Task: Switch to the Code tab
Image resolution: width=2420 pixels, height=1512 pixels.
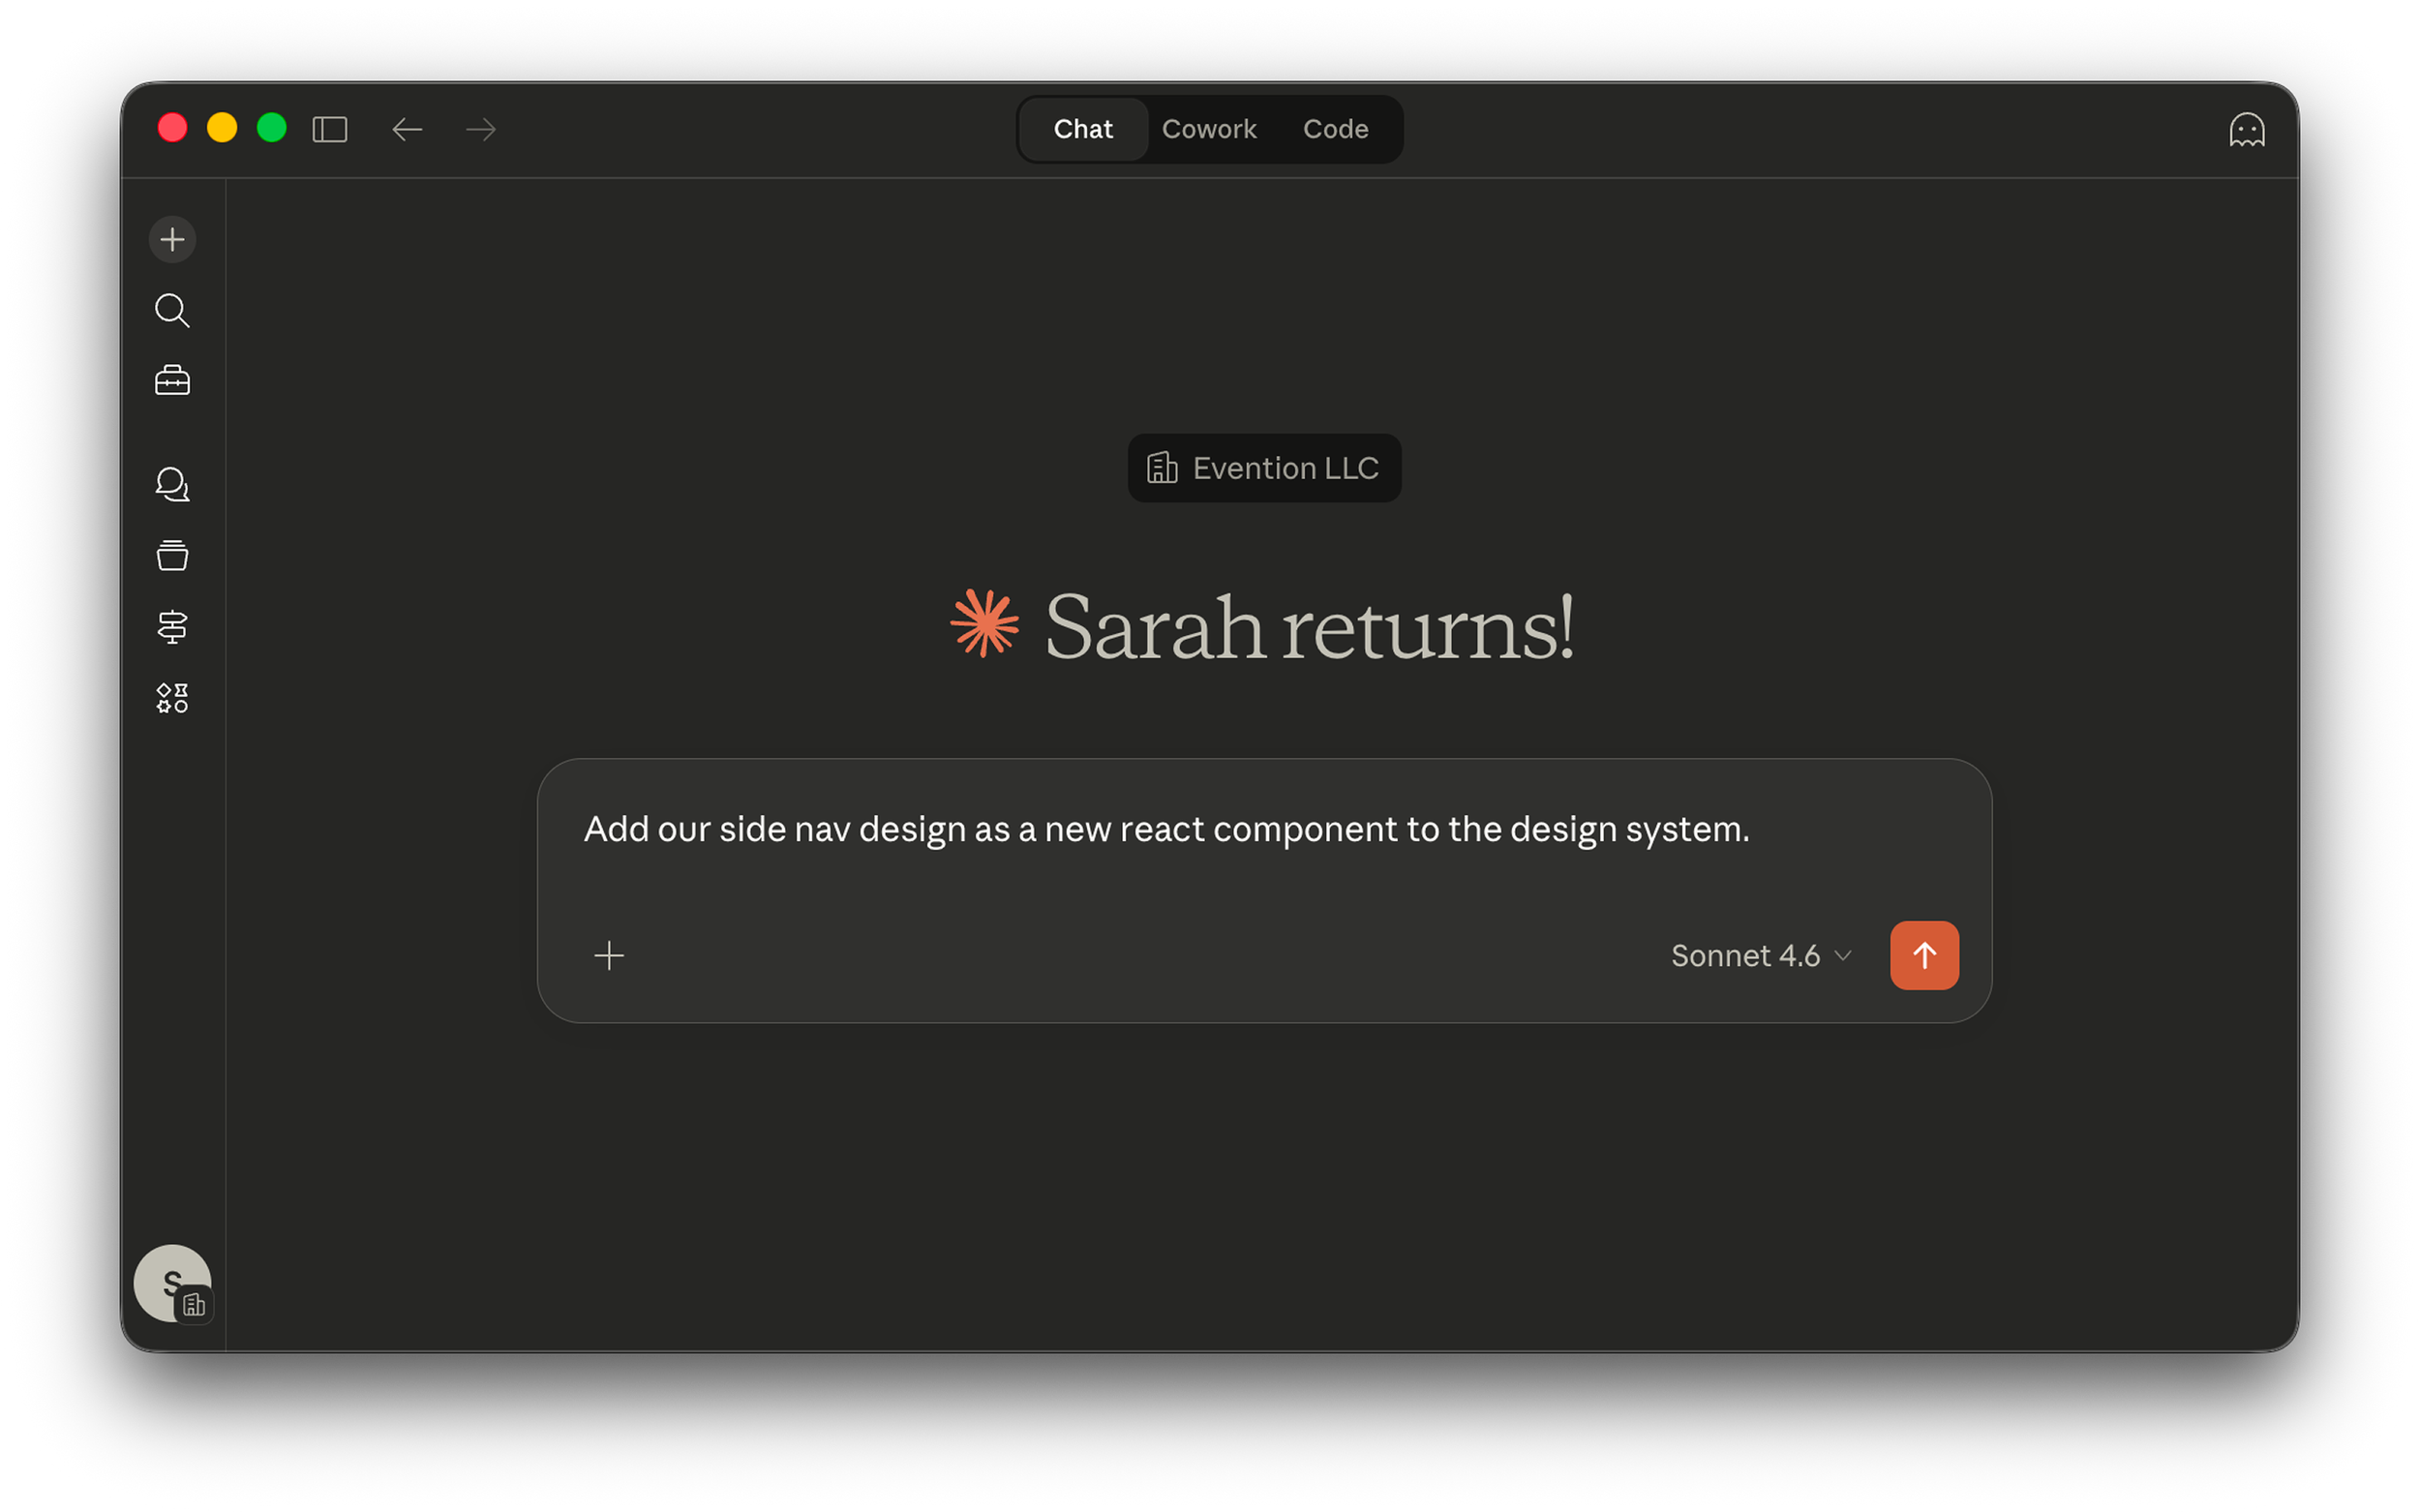Action: 1335,128
